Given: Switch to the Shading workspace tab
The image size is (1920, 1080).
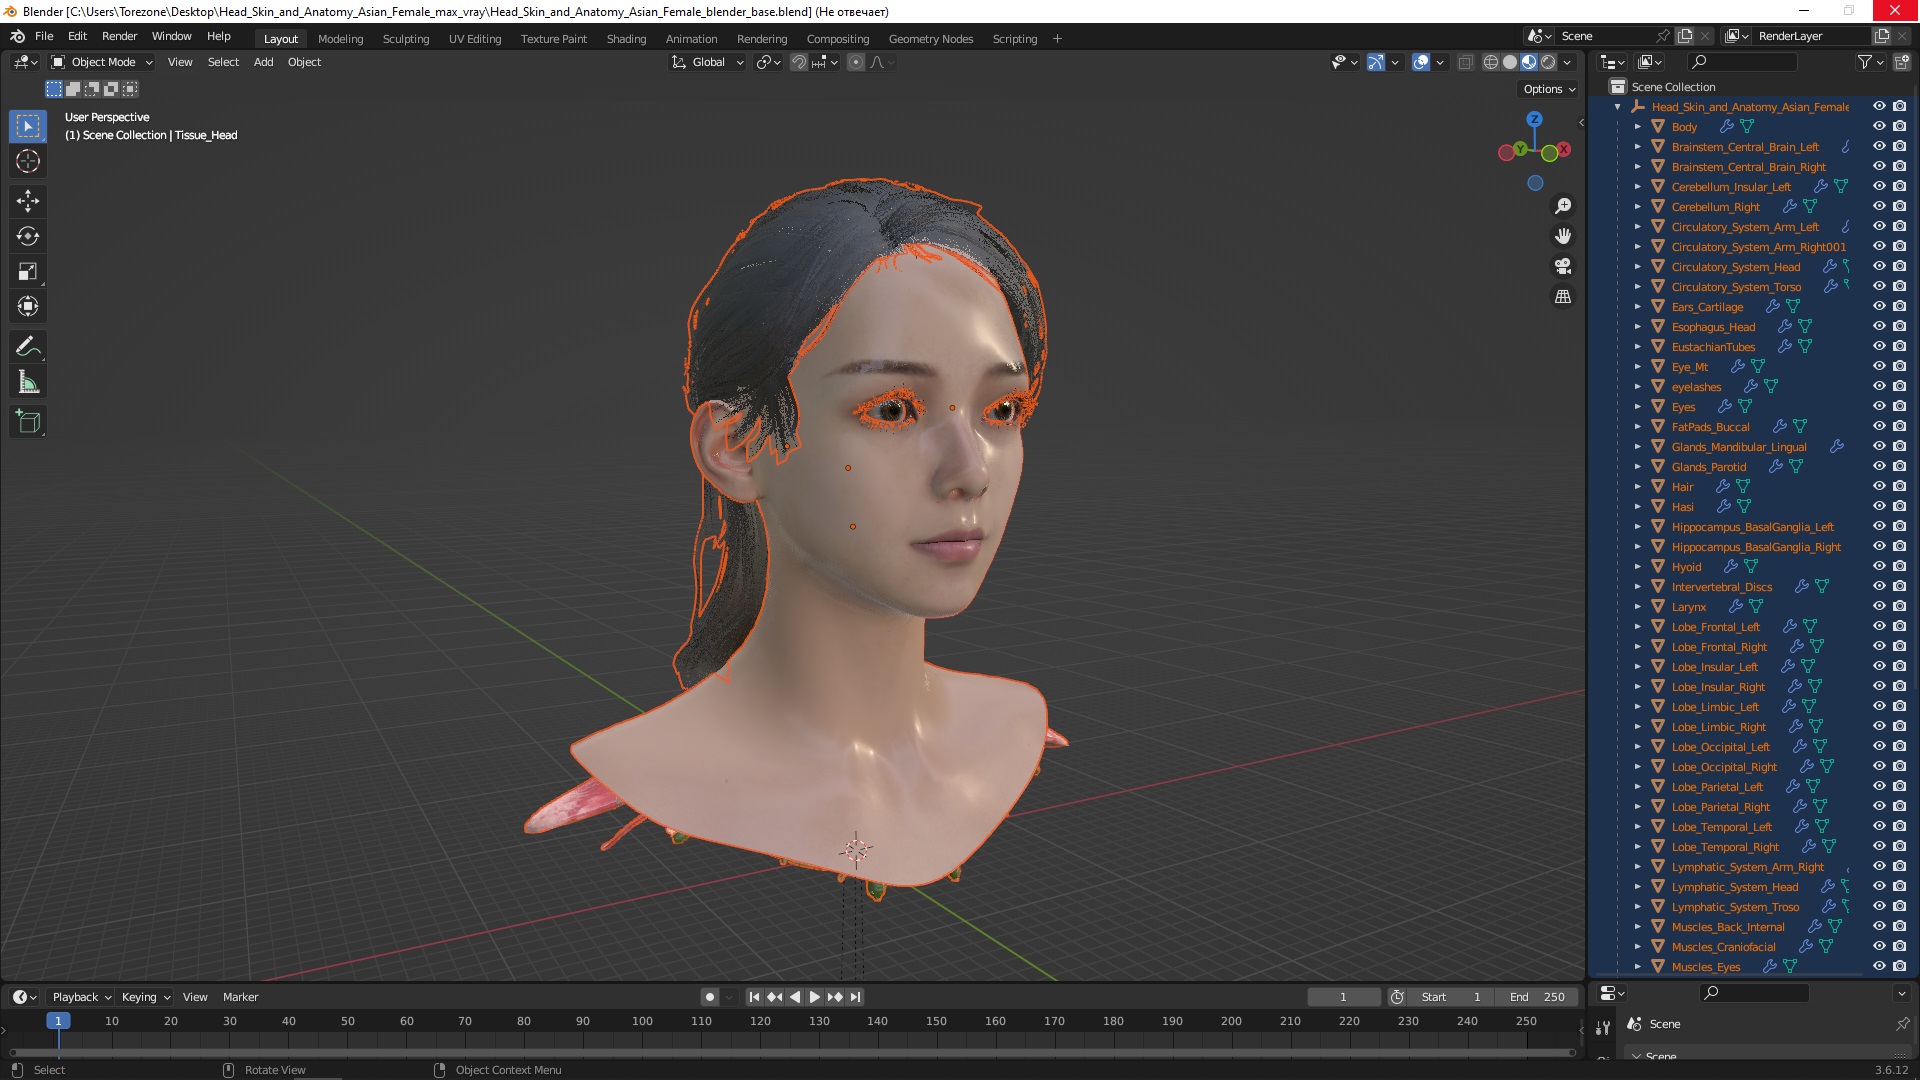Looking at the screenshot, I should click(x=626, y=39).
